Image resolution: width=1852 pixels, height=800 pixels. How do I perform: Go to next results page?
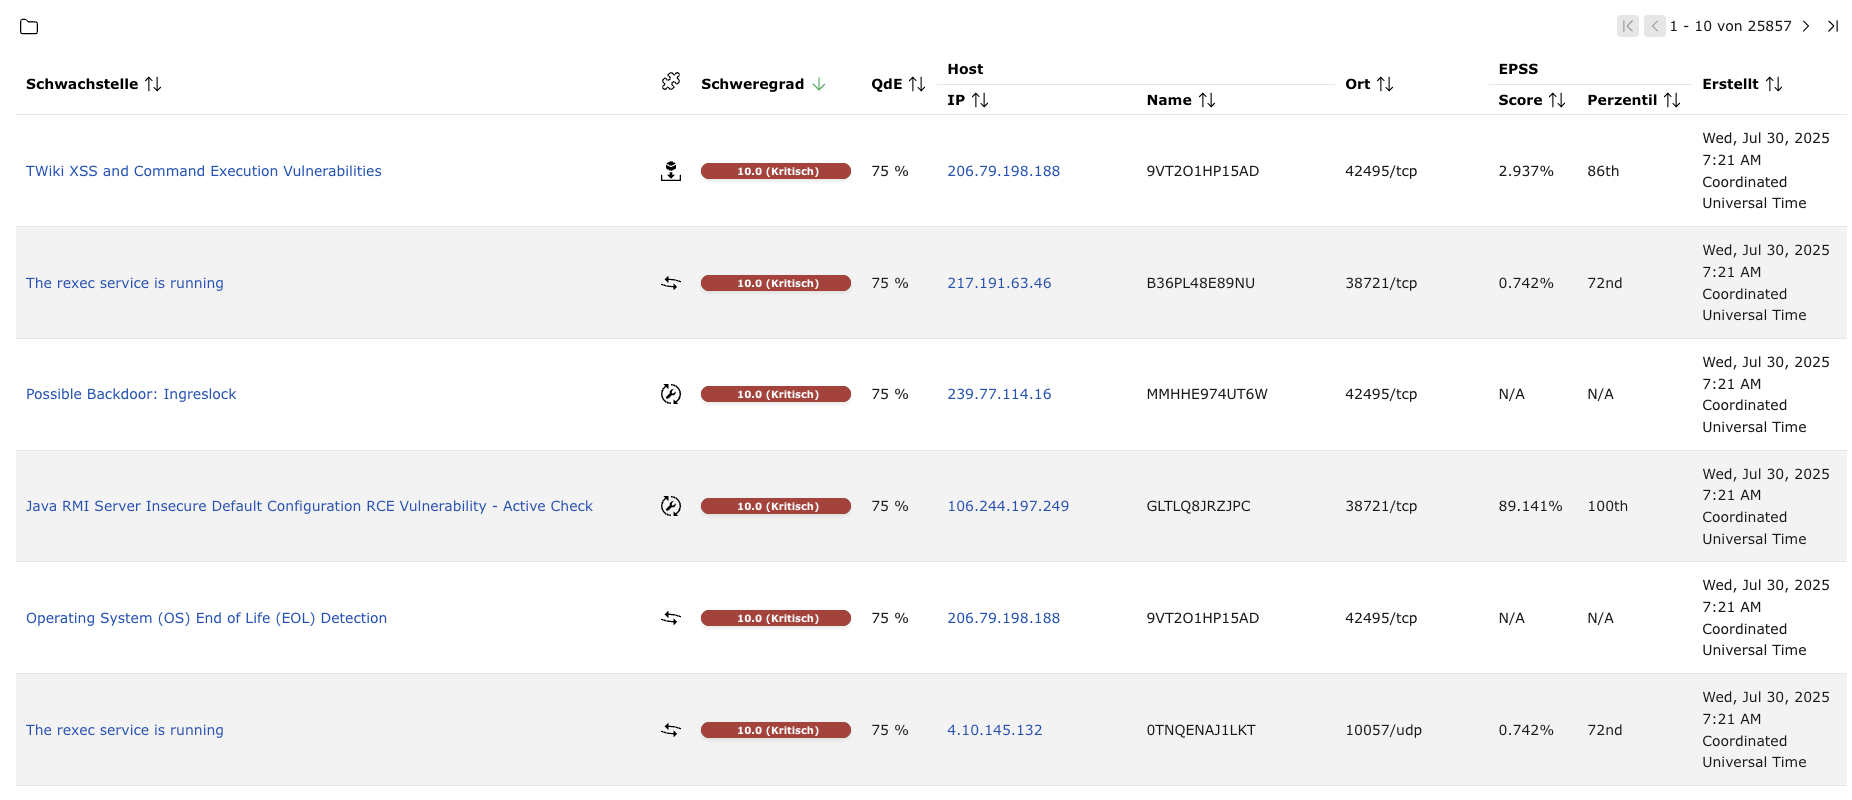coord(1806,27)
